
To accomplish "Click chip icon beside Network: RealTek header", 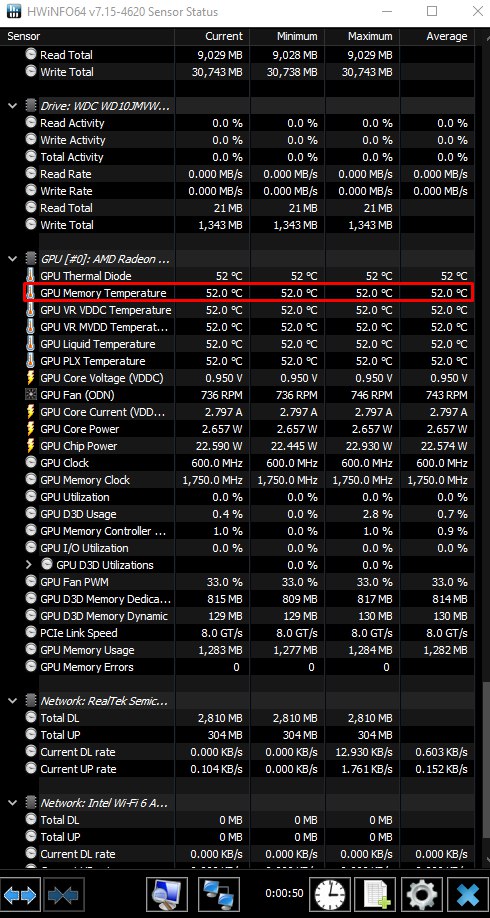I will point(30,701).
